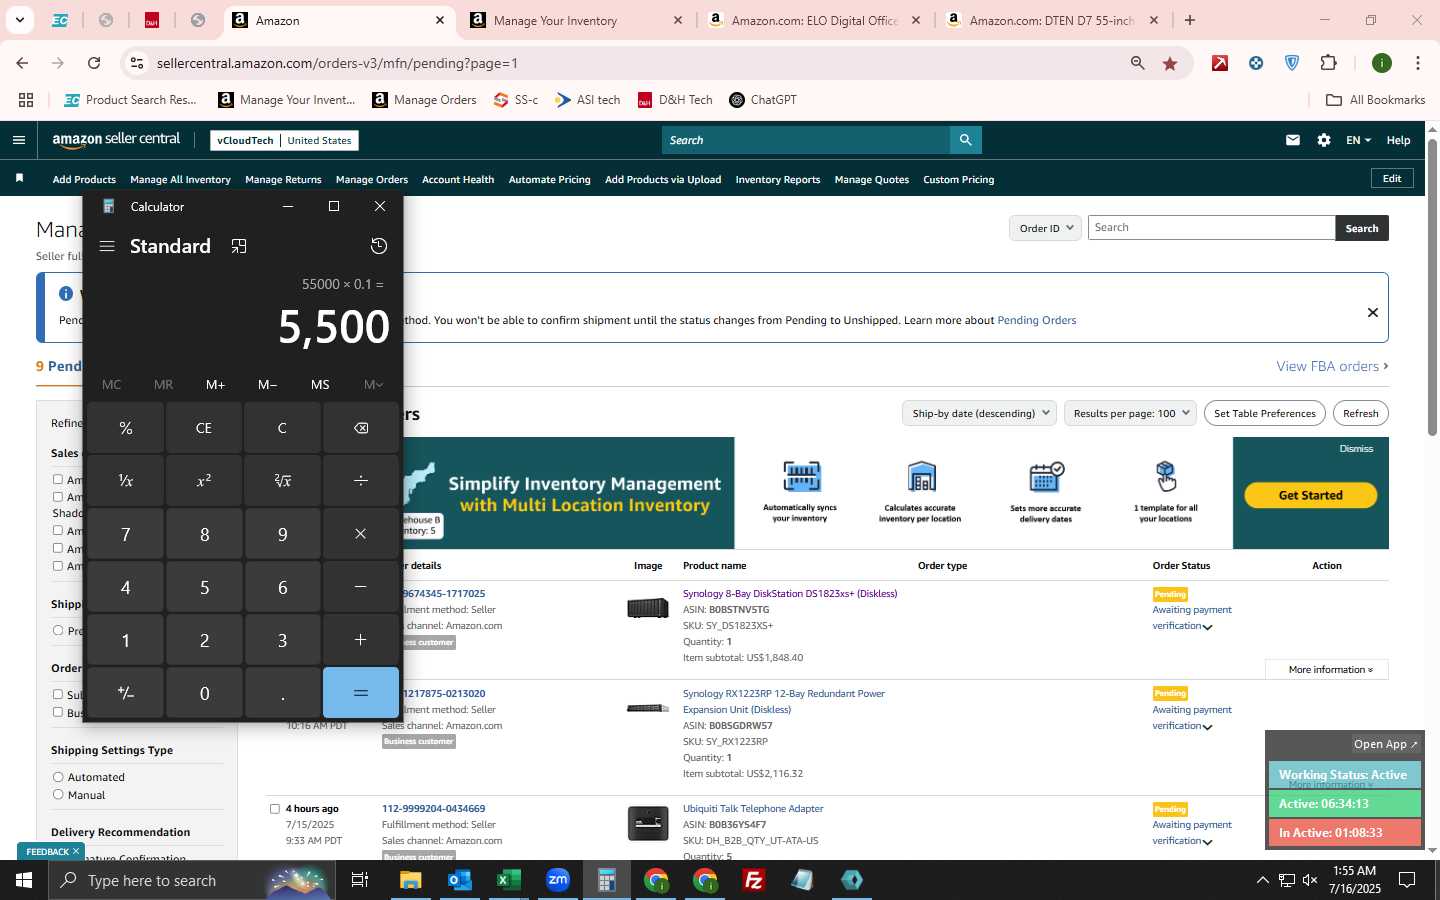Image resolution: width=1440 pixels, height=900 pixels.
Task: Open Outlook from the taskbar
Action: (x=459, y=880)
